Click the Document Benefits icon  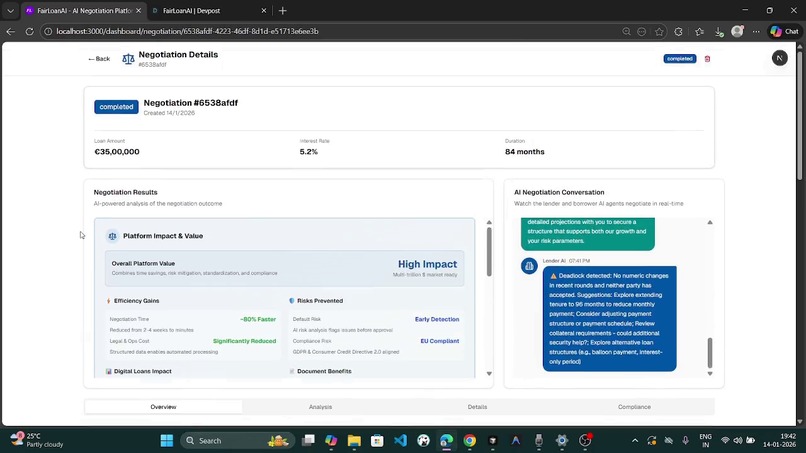pyautogui.click(x=291, y=371)
